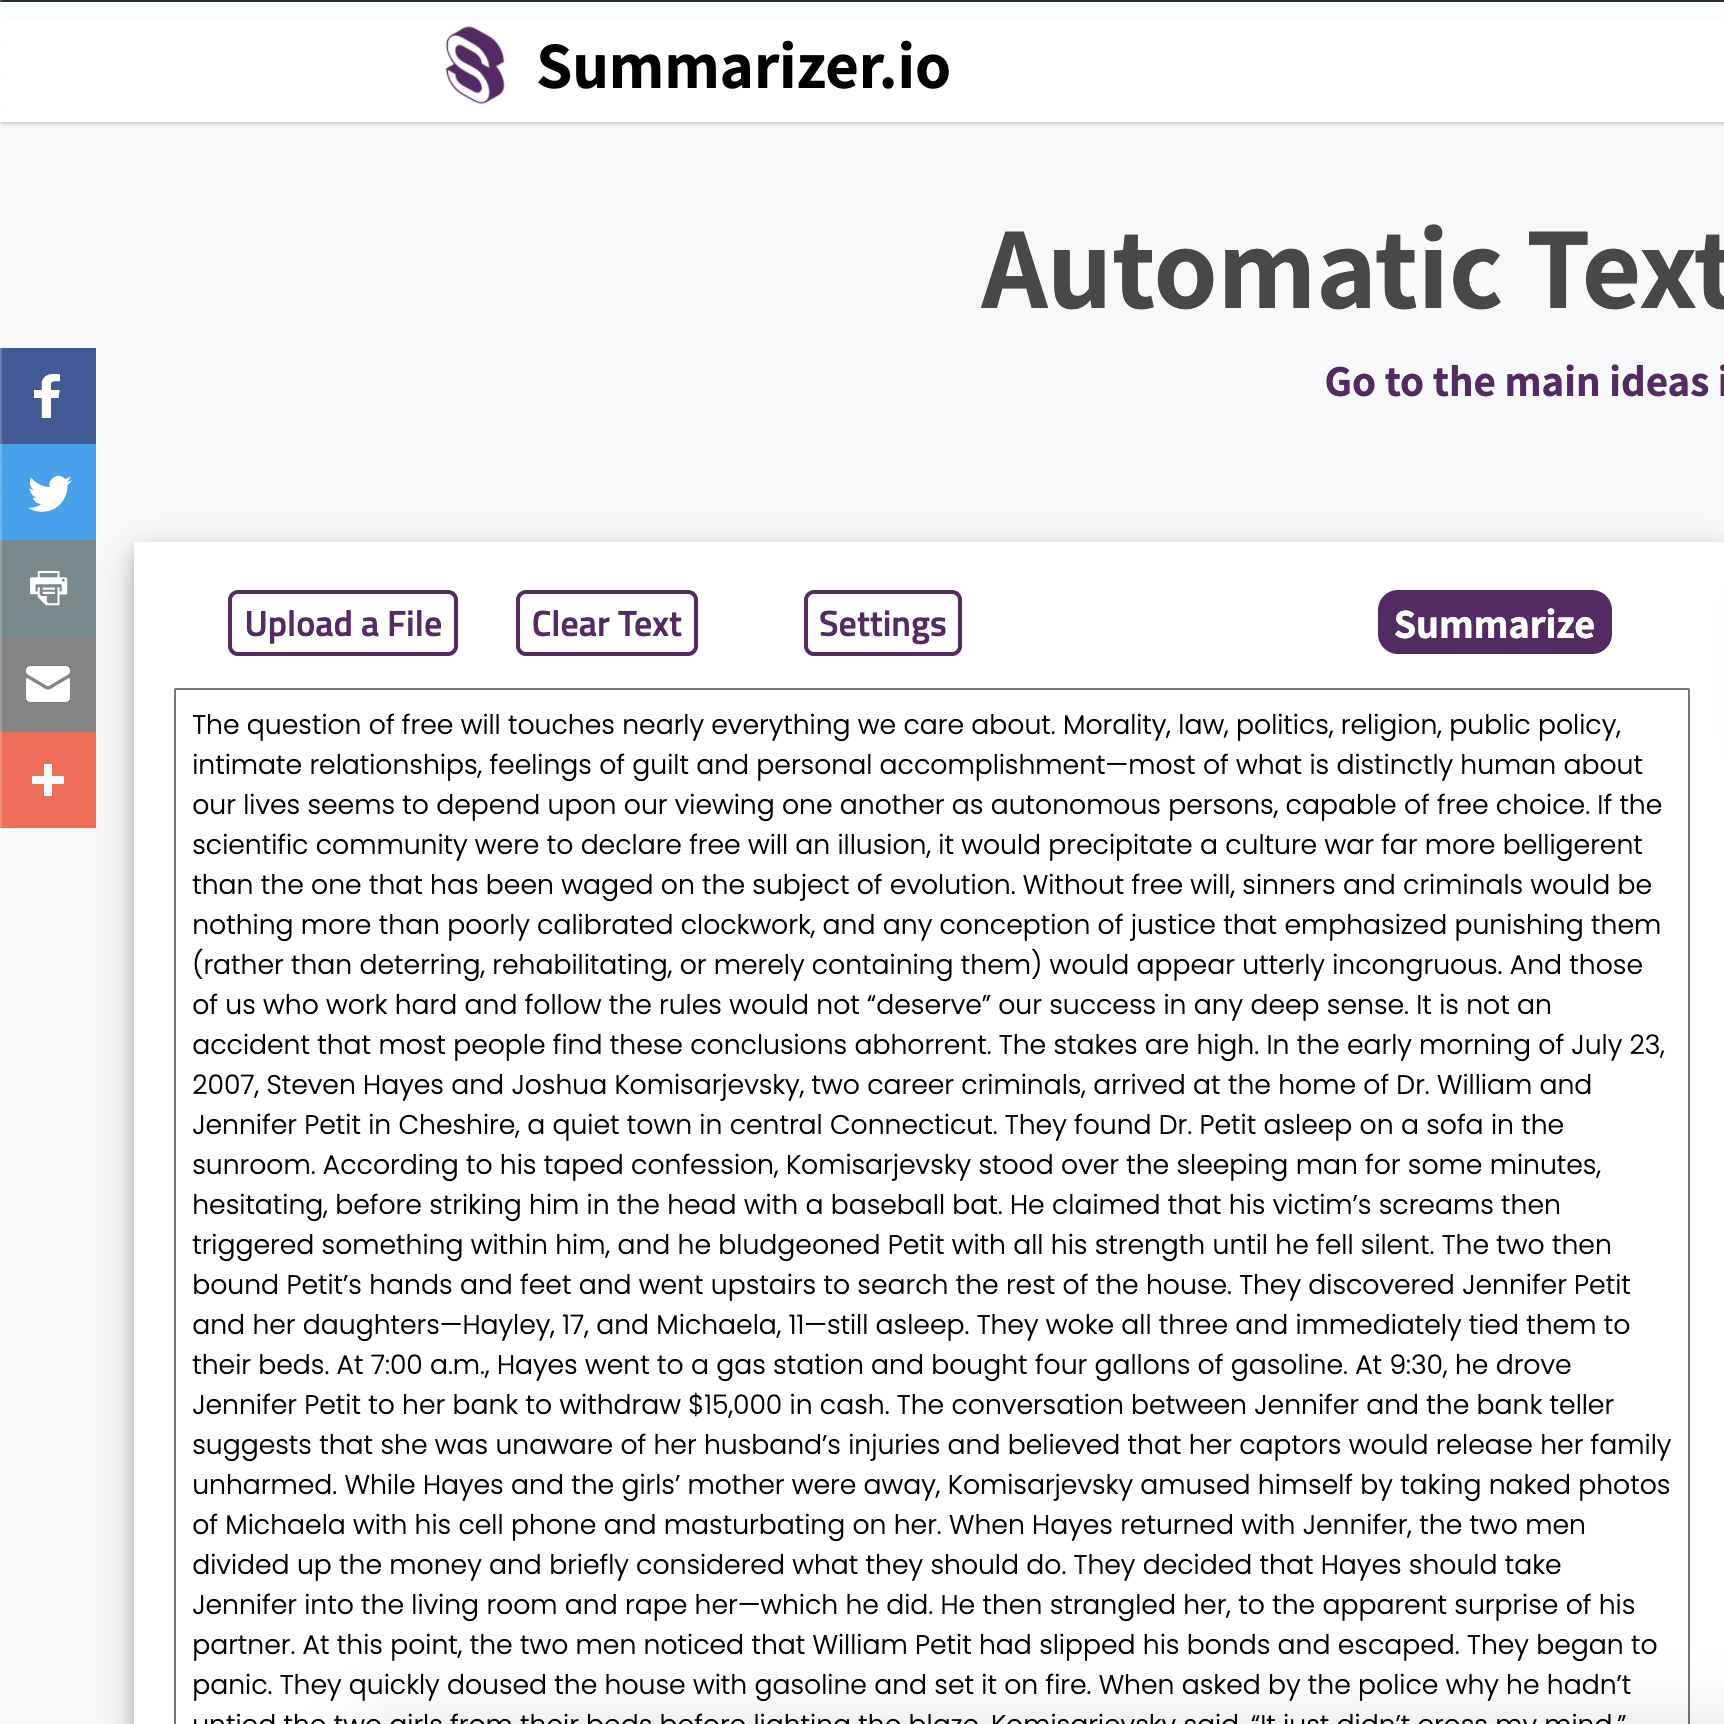
Task: Open the Summarizer.io home link text
Action: coord(743,67)
